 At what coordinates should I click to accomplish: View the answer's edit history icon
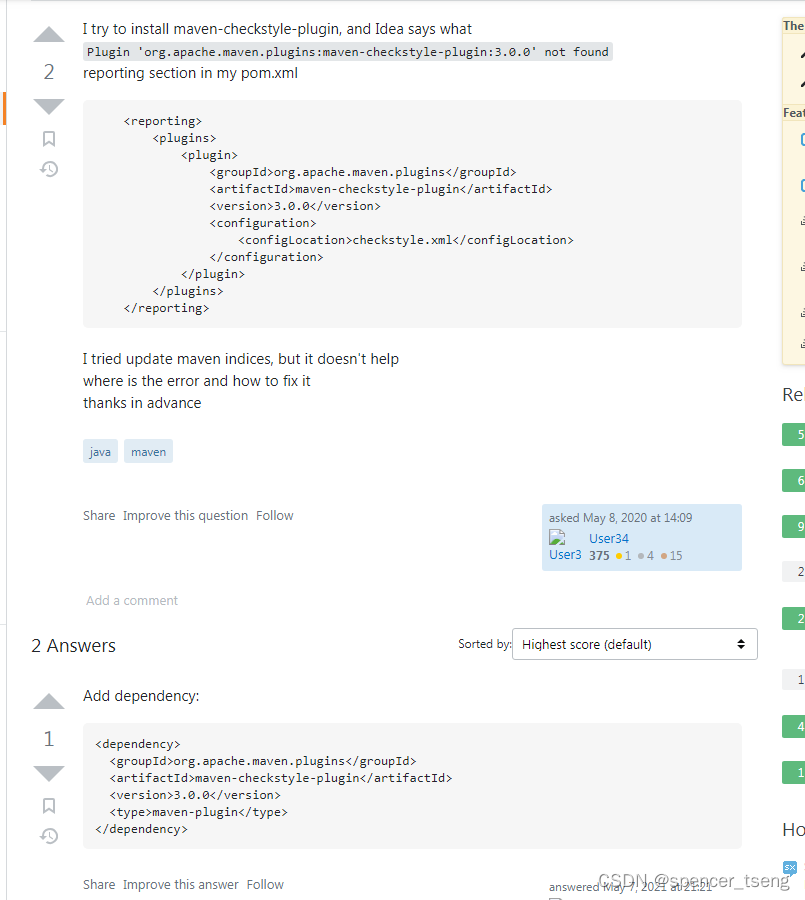coord(48,836)
